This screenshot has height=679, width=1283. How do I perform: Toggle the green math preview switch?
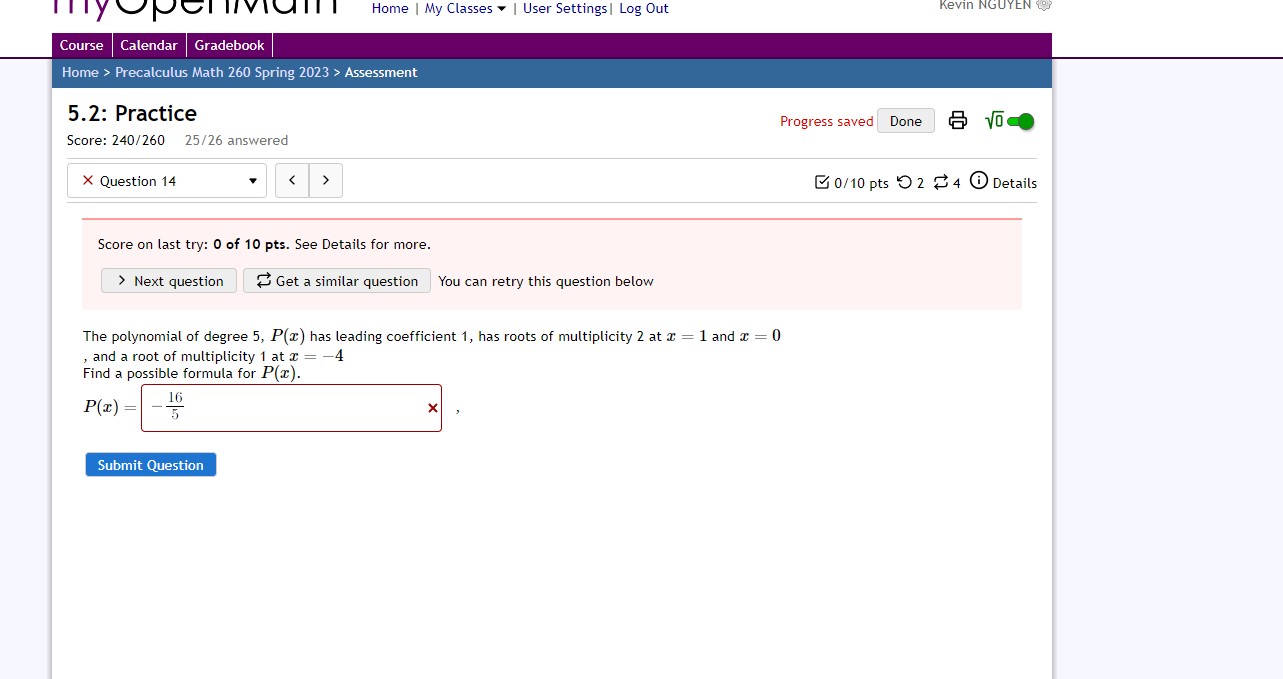point(1021,120)
